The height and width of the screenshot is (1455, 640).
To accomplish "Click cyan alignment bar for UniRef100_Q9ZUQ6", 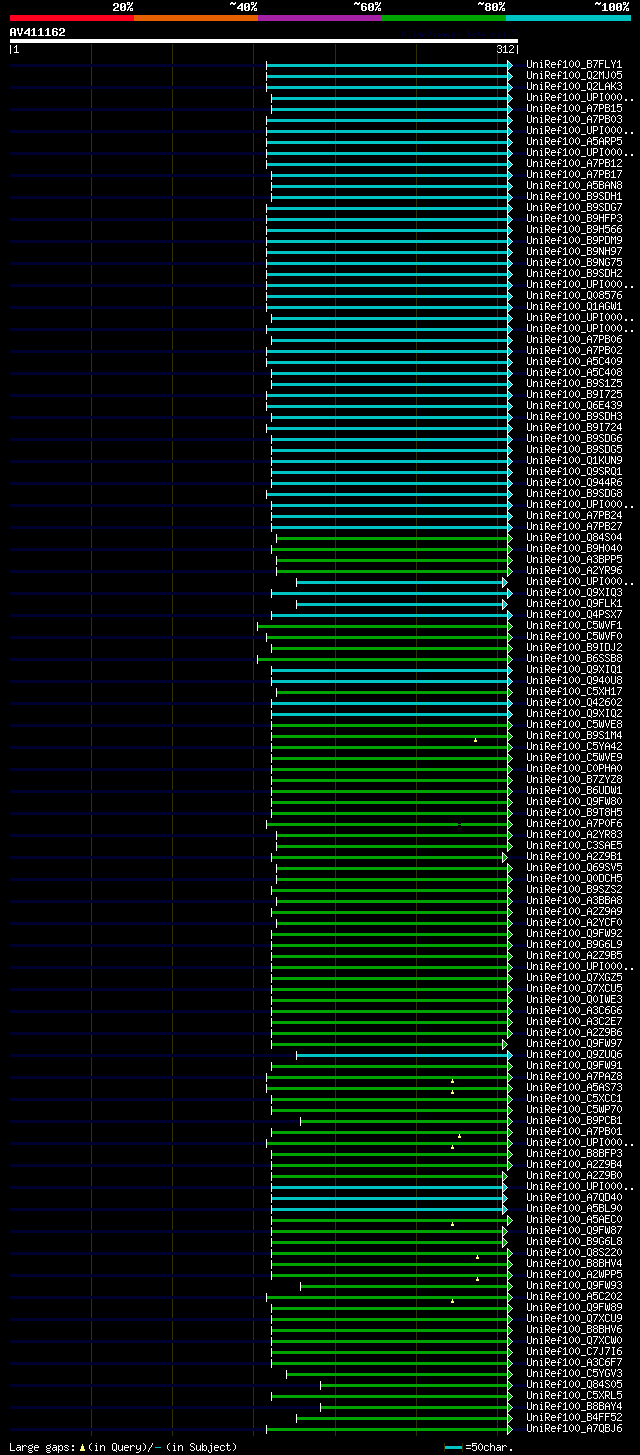I will click(x=404, y=1055).
